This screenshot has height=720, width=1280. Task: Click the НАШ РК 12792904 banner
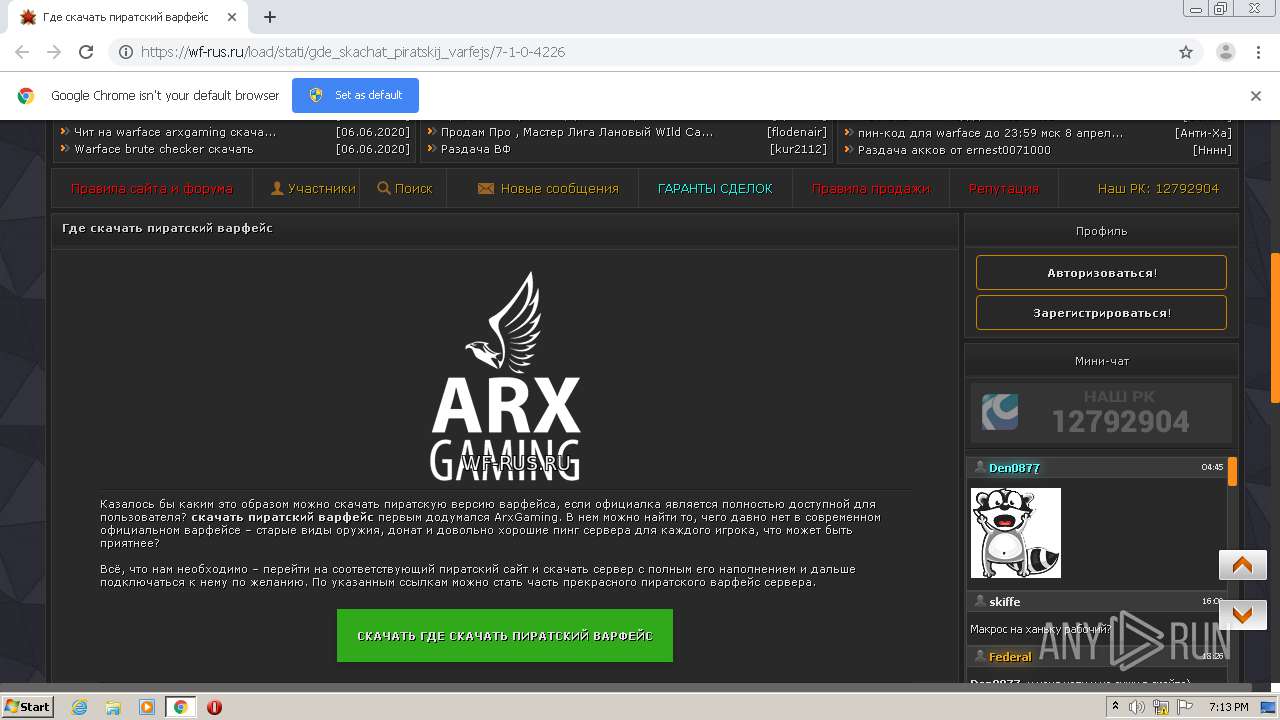[1101, 412]
